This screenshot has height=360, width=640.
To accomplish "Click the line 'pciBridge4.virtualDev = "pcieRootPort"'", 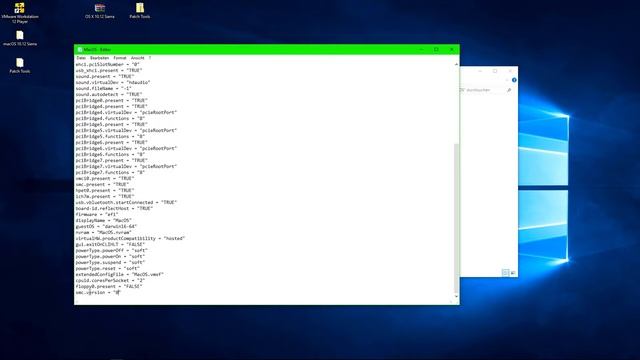I will pos(127,112).
